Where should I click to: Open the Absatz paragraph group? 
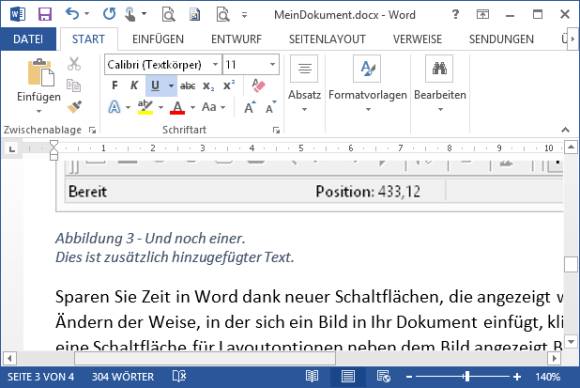point(304,84)
